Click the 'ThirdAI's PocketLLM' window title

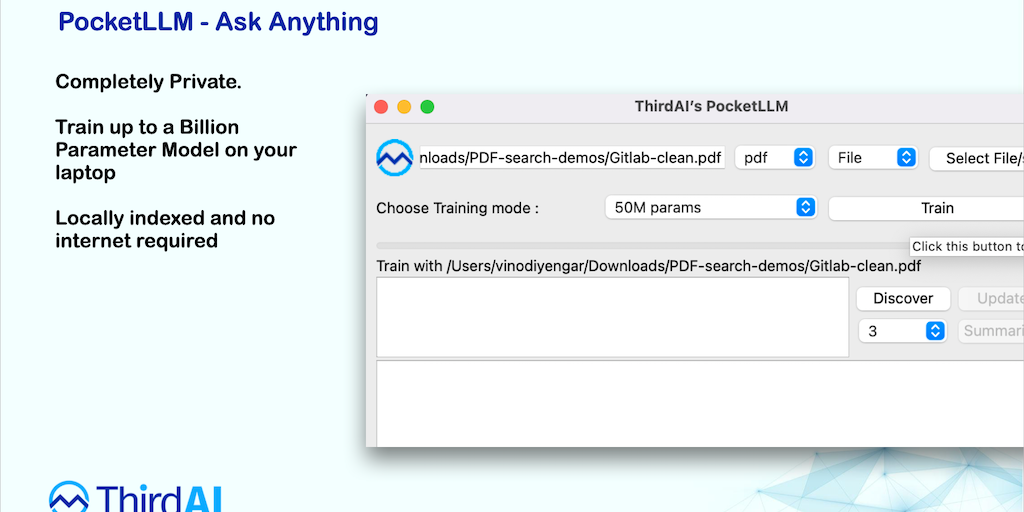tap(711, 106)
